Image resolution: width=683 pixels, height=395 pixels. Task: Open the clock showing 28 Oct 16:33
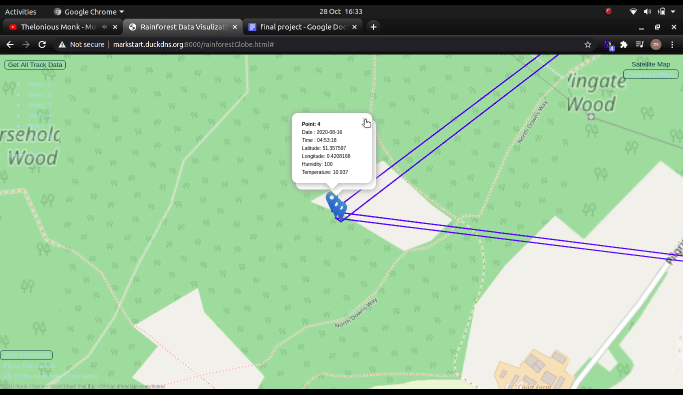click(x=341, y=12)
